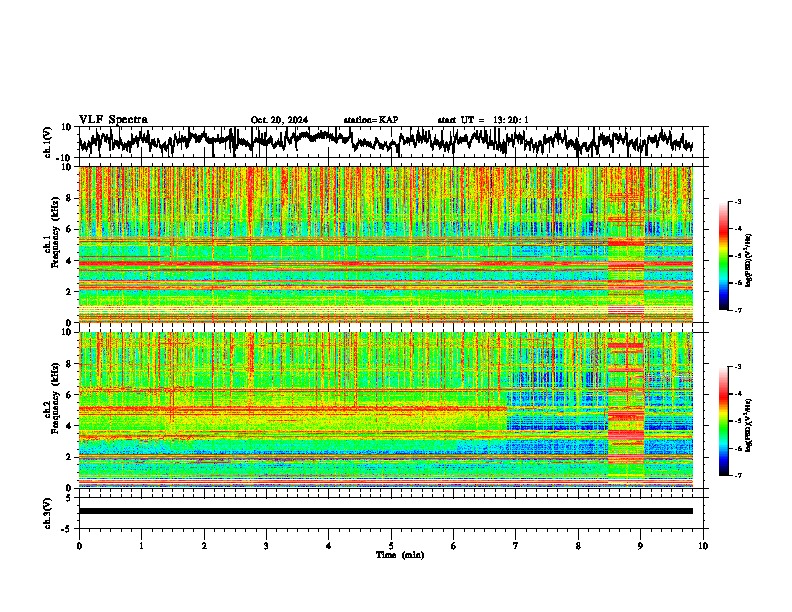Click the time axis tick label '0'
This screenshot has height=612, width=792.
pyautogui.click(x=79, y=546)
